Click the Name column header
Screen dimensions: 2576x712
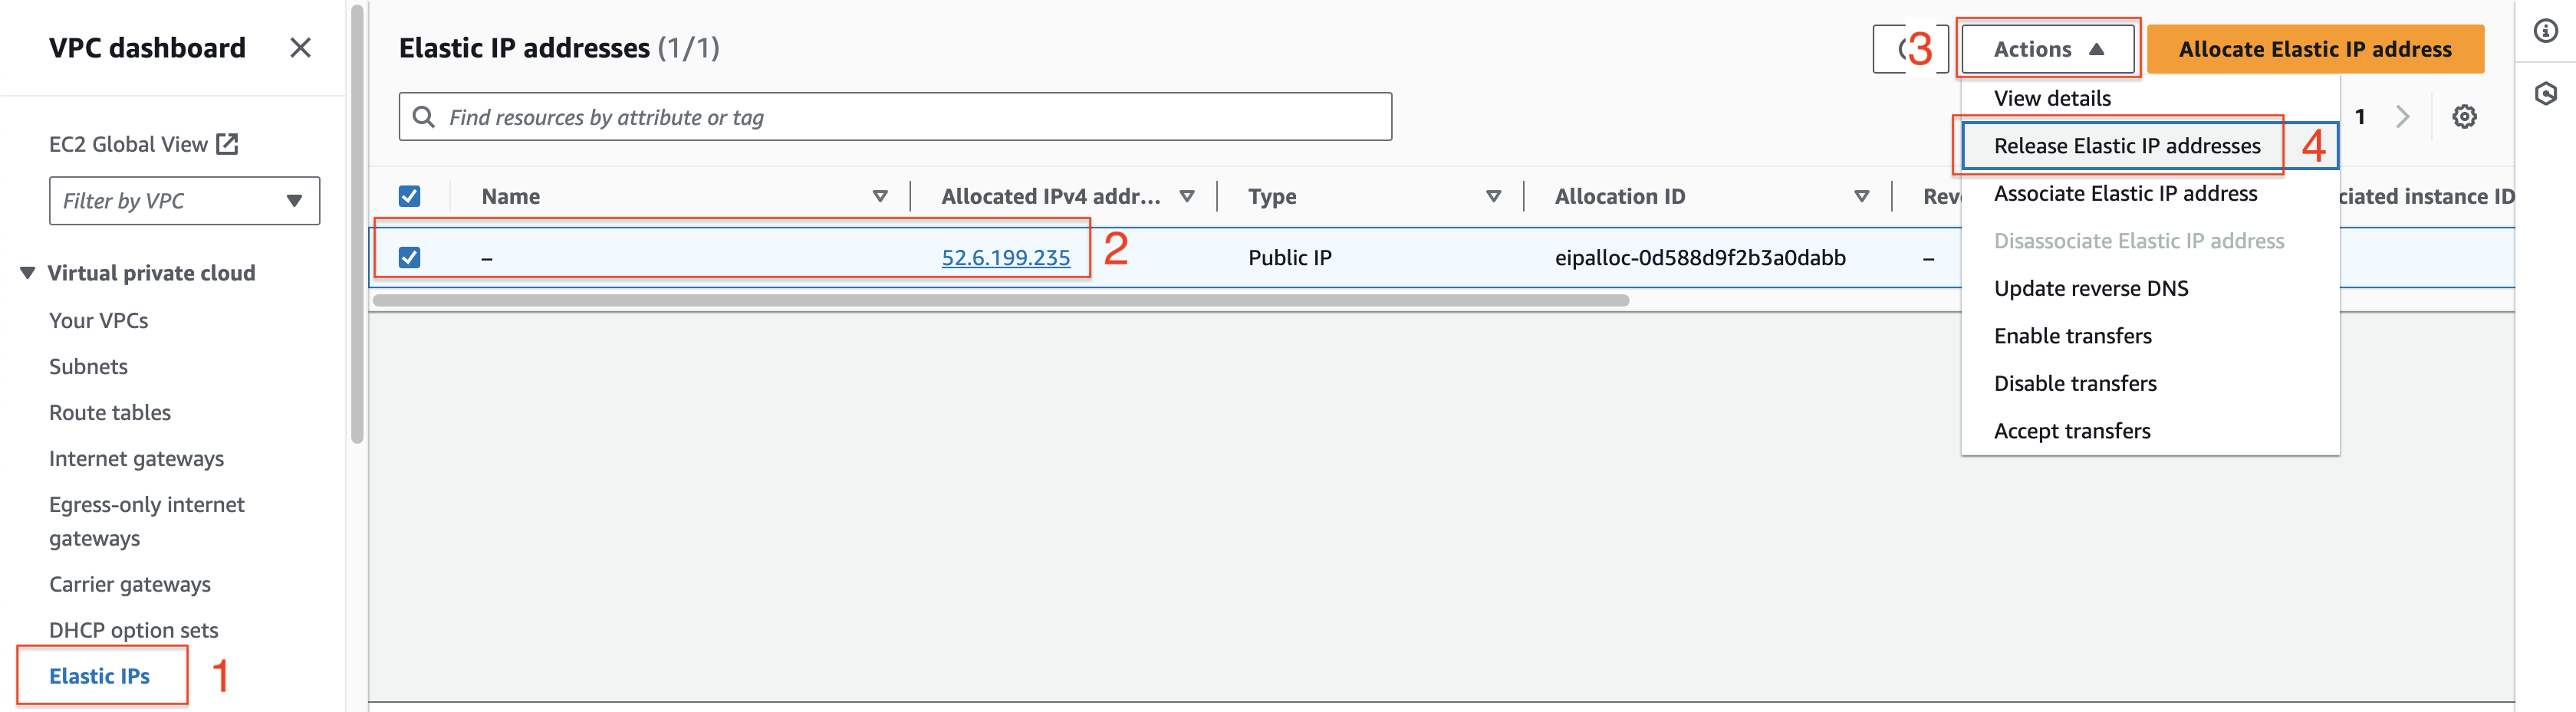(510, 196)
